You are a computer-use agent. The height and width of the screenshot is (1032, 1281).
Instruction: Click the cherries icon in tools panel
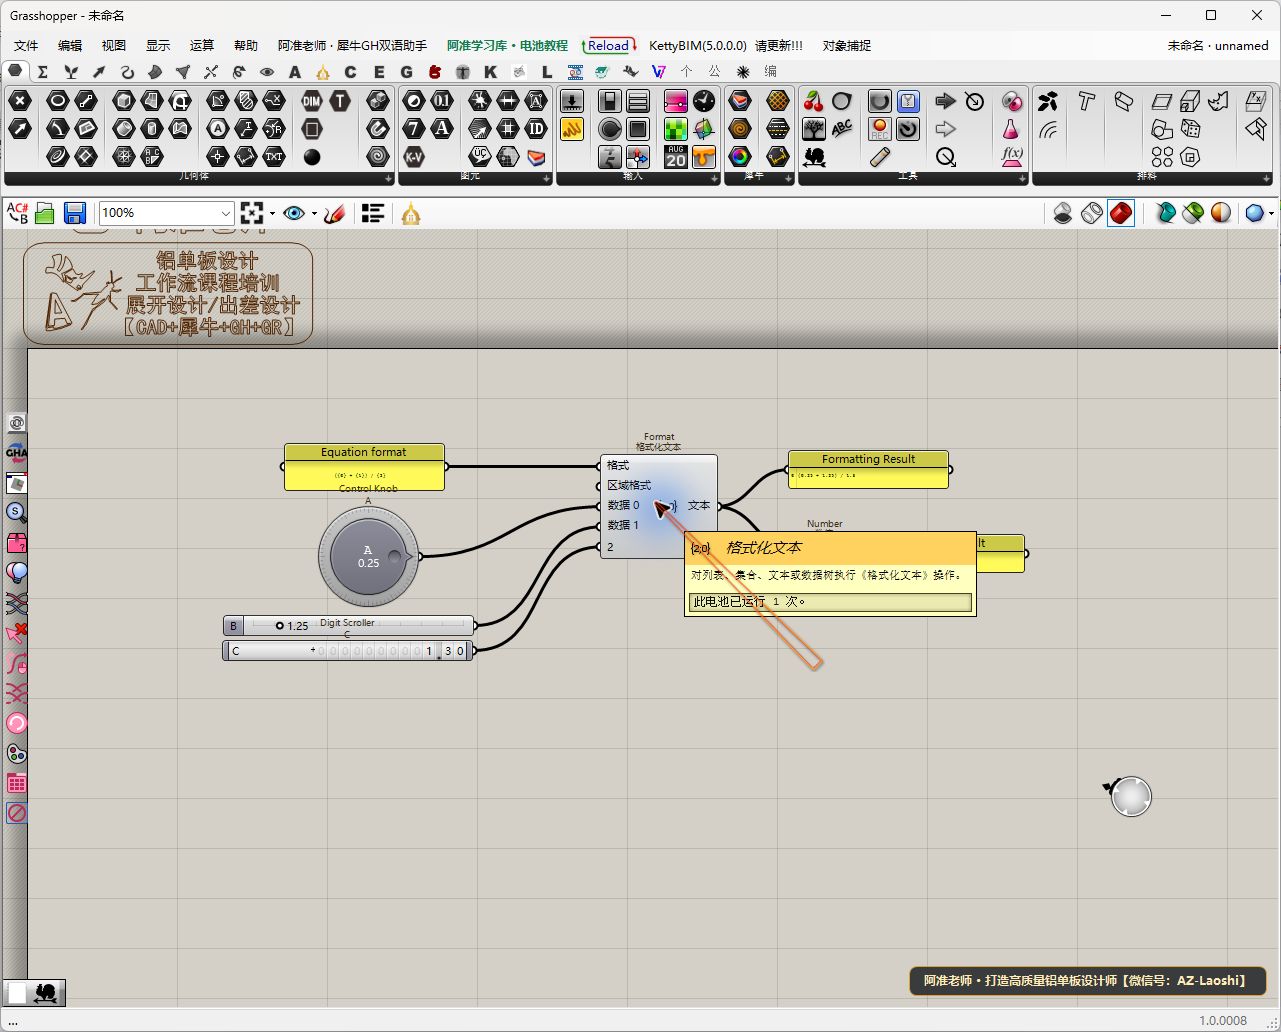(x=814, y=101)
